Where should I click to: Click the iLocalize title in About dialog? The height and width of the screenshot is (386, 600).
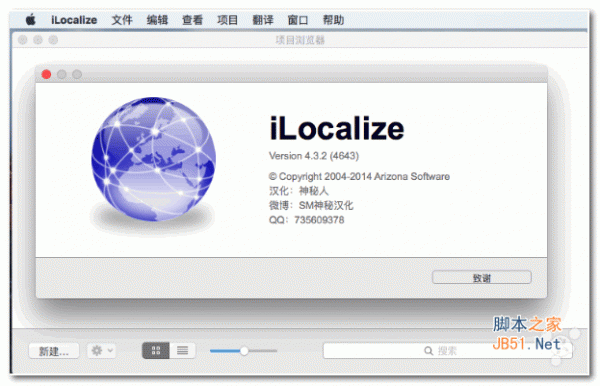point(336,129)
